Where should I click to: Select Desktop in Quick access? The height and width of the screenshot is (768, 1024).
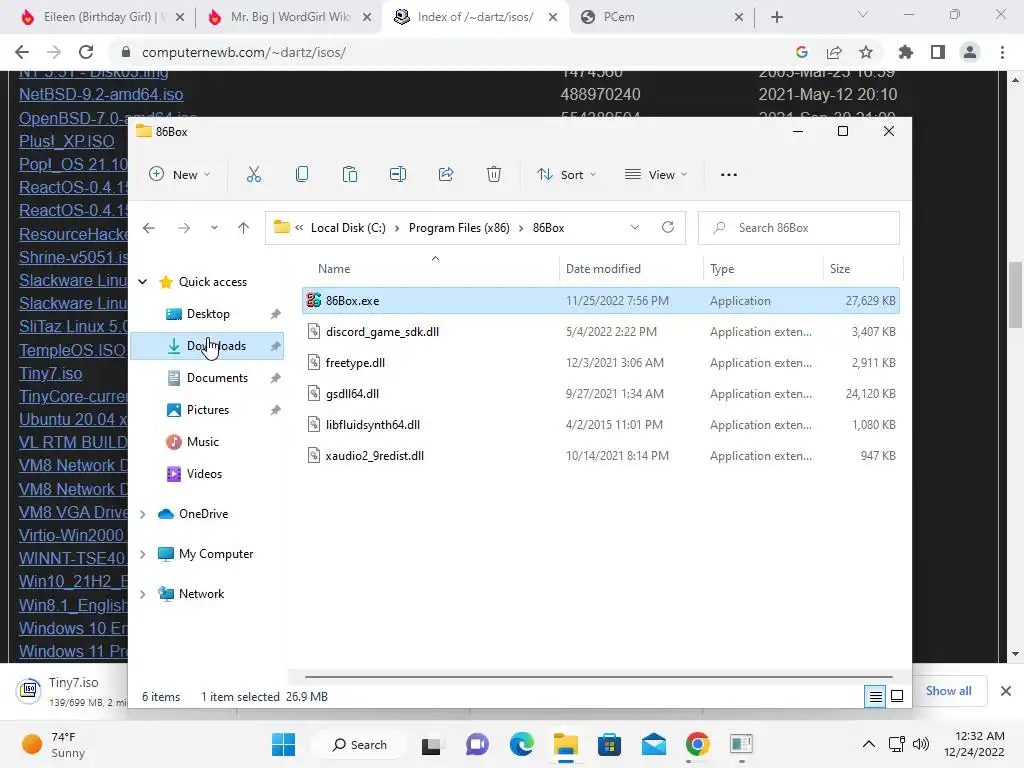208,314
